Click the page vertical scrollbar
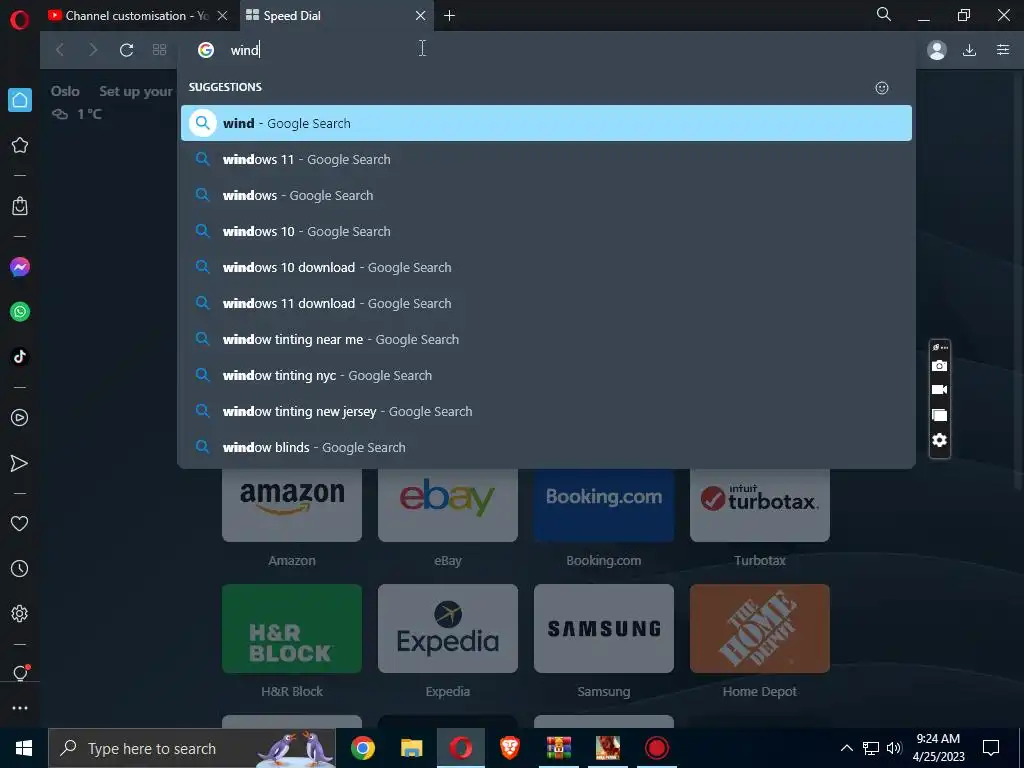The width and height of the screenshot is (1024, 768). pos(1019,281)
